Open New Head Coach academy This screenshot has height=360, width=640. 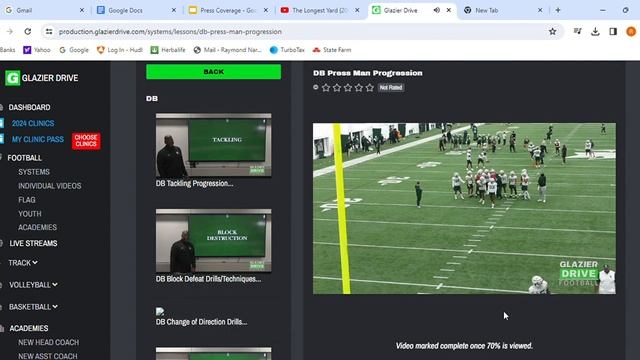[x=48, y=342]
